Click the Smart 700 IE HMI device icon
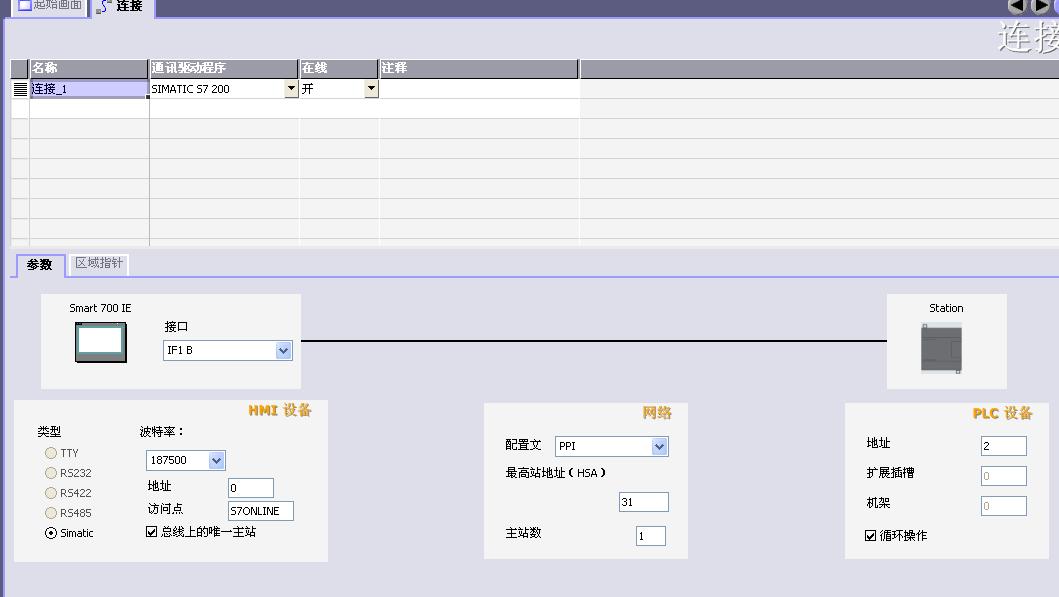 [101, 342]
